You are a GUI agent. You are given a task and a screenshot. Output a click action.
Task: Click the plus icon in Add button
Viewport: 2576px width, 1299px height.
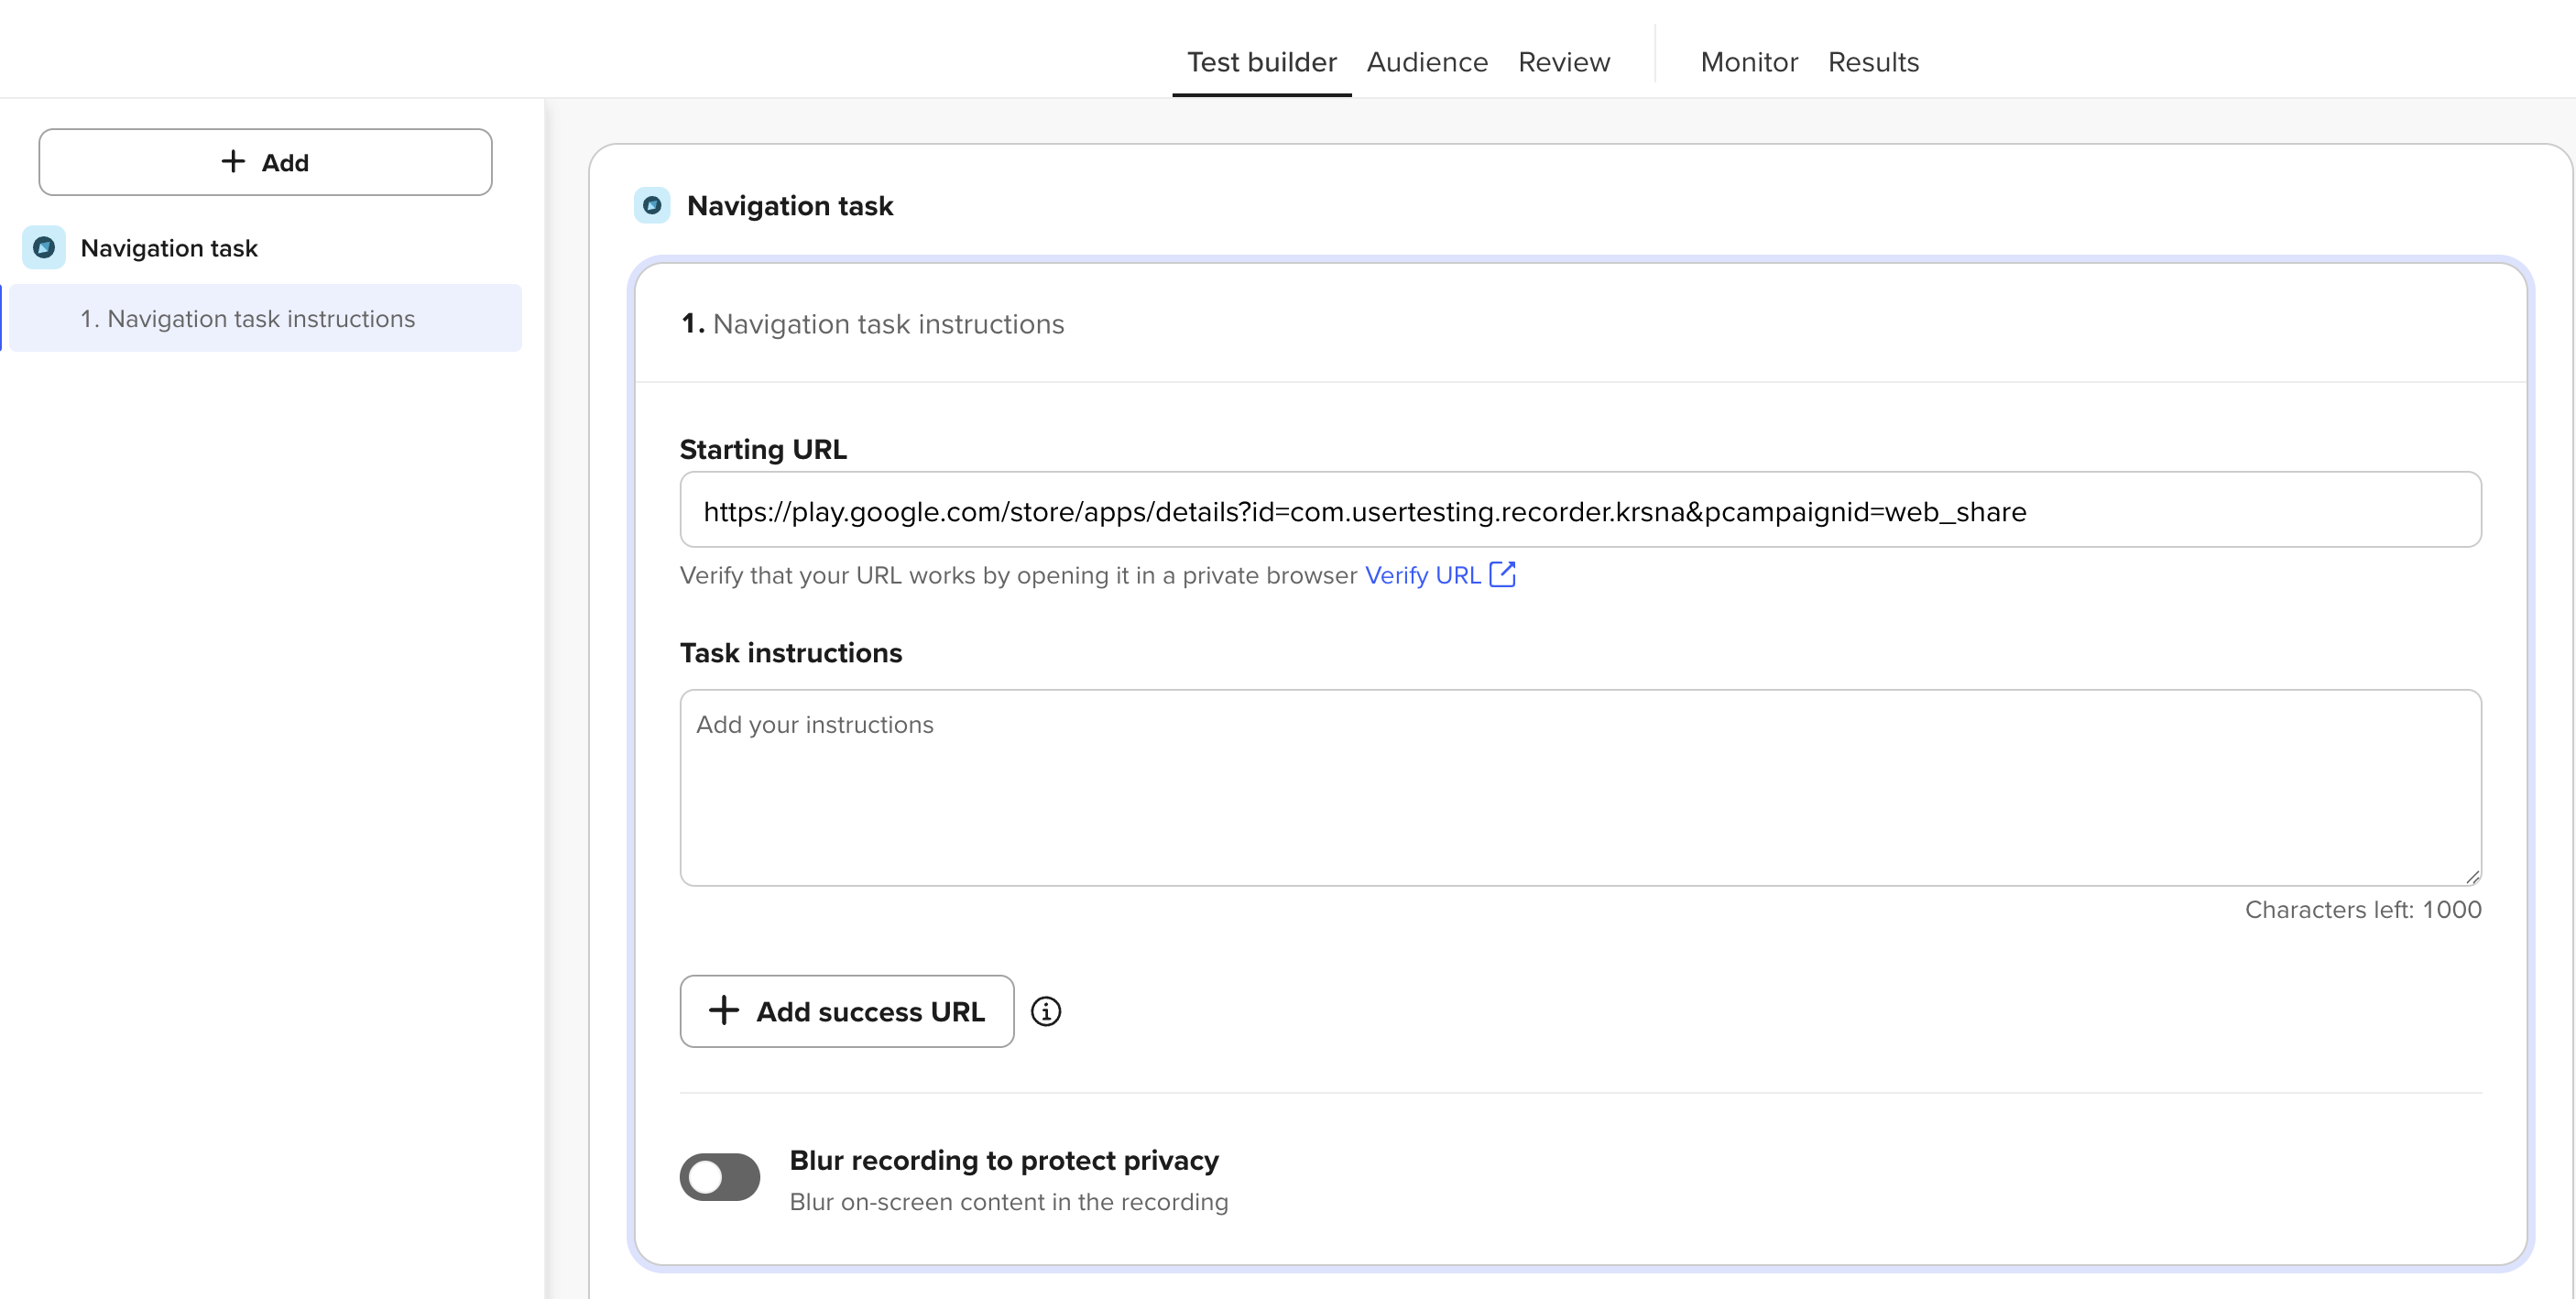coord(233,161)
